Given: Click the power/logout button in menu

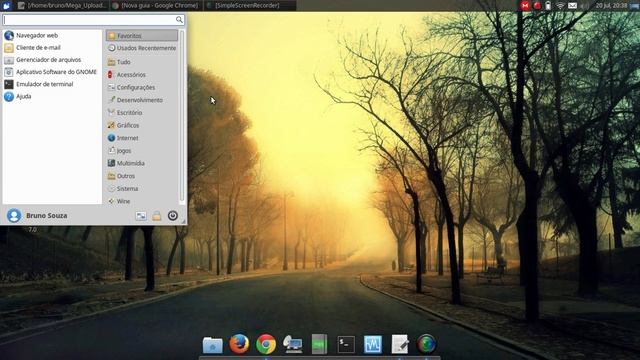Looking at the screenshot, I should click(173, 216).
